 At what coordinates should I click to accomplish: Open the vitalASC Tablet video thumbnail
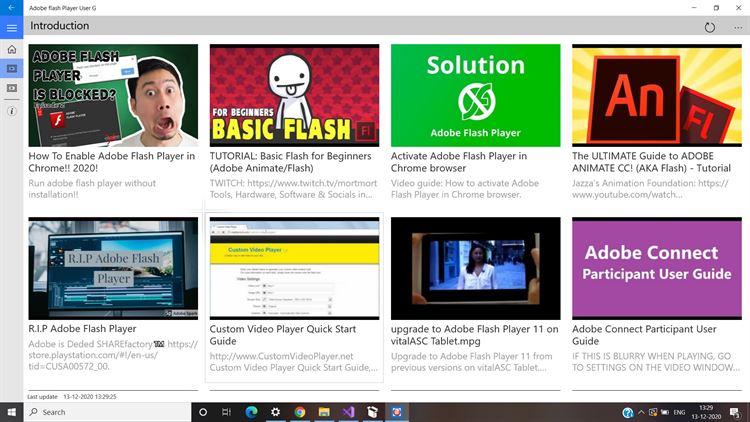(475, 268)
